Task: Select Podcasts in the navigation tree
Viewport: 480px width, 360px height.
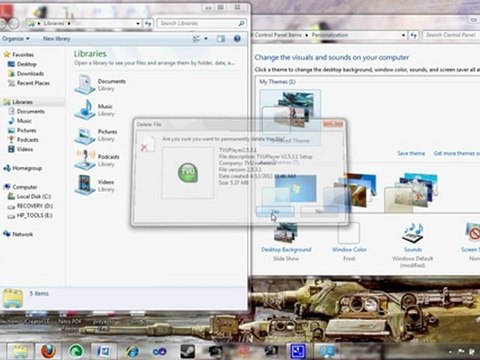Action: click(28, 140)
